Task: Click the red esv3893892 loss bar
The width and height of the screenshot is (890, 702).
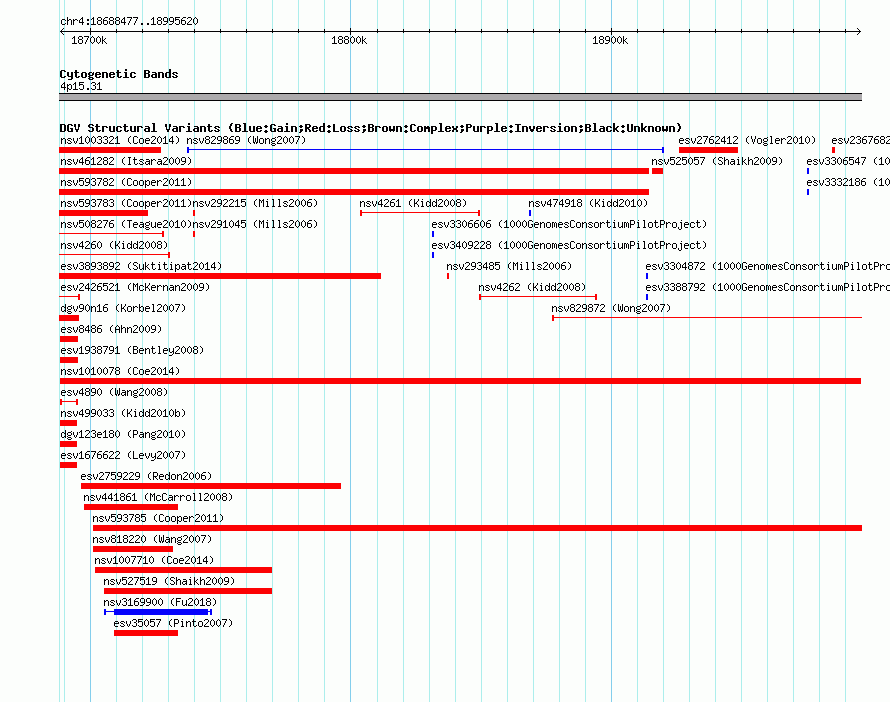Action: 220,276
